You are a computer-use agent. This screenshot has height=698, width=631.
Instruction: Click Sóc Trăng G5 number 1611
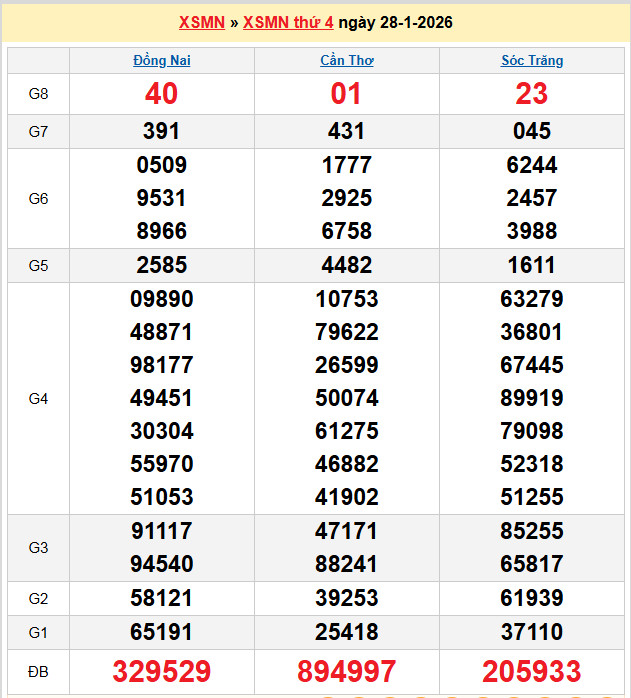tap(532, 265)
